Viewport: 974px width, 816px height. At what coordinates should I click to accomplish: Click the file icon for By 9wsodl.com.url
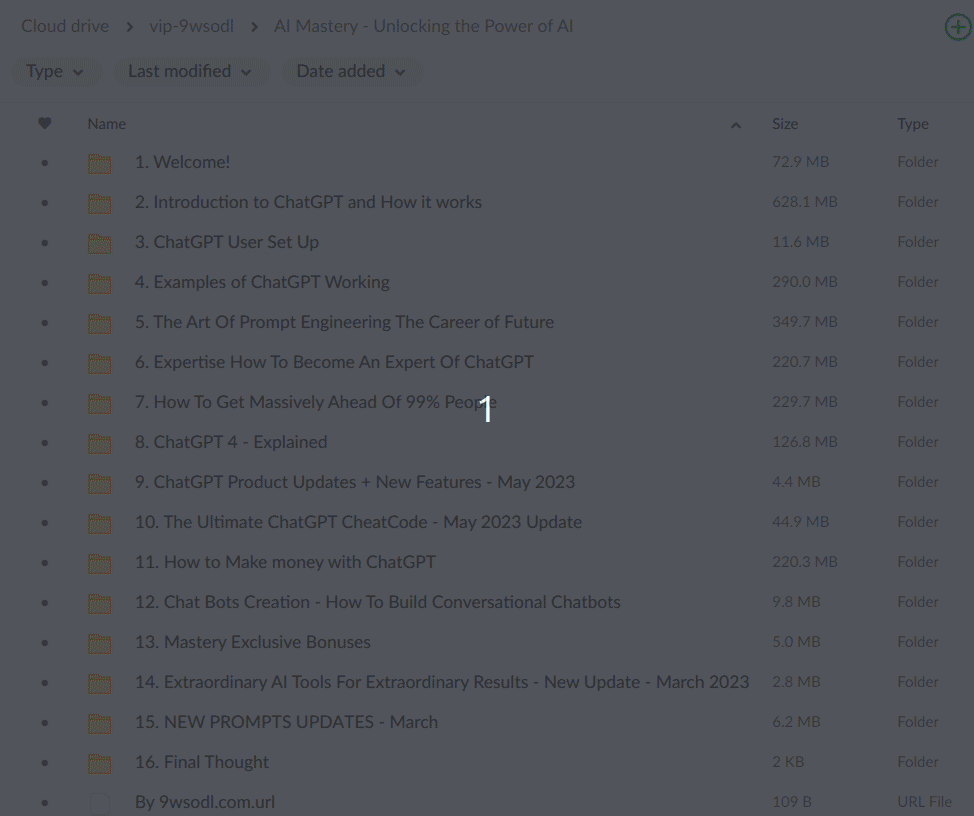click(x=99, y=802)
